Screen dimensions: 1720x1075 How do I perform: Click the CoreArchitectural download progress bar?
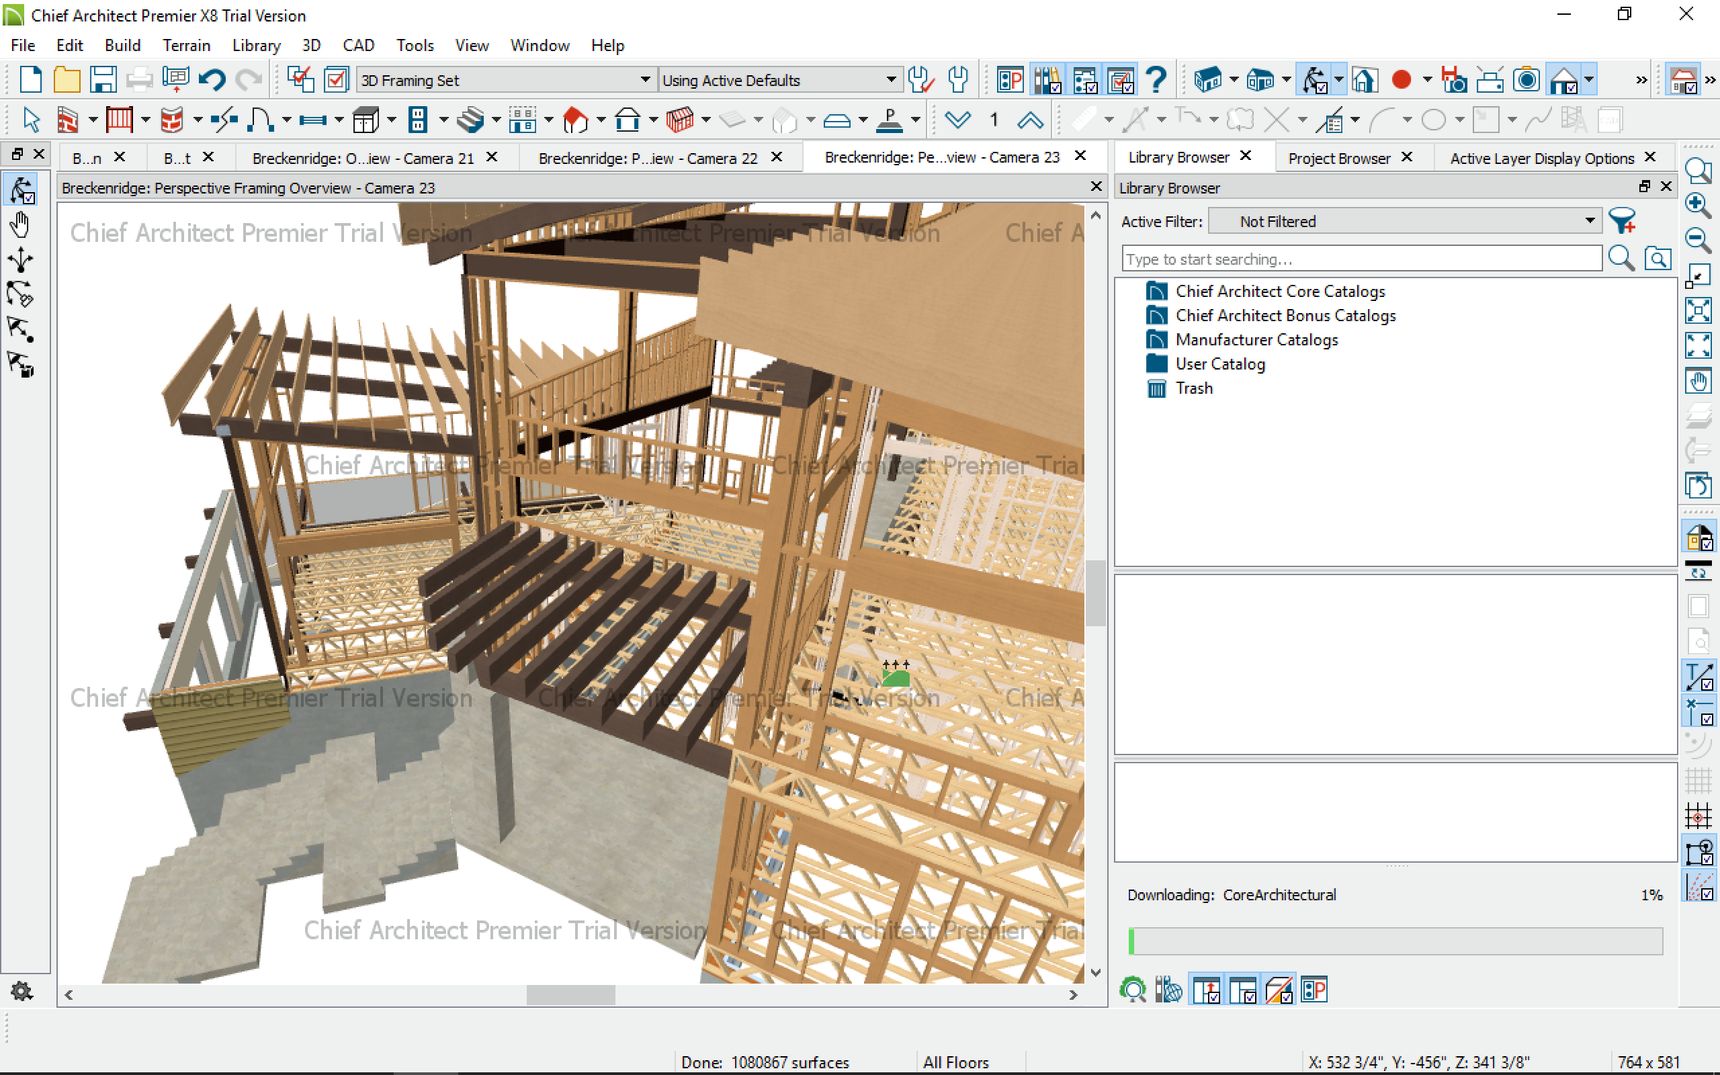[1396, 941]
